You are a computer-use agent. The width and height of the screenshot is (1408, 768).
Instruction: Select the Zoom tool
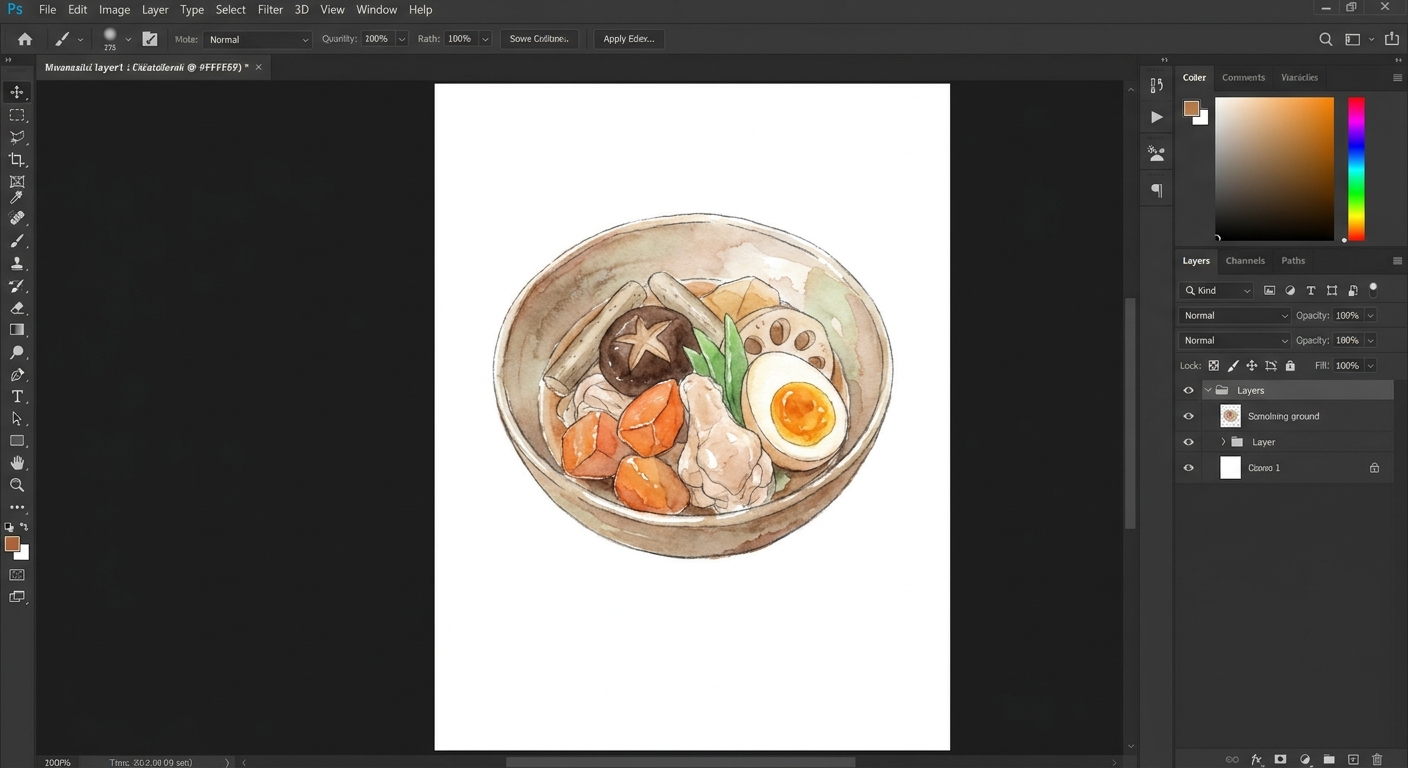click(x=17, y=485)
